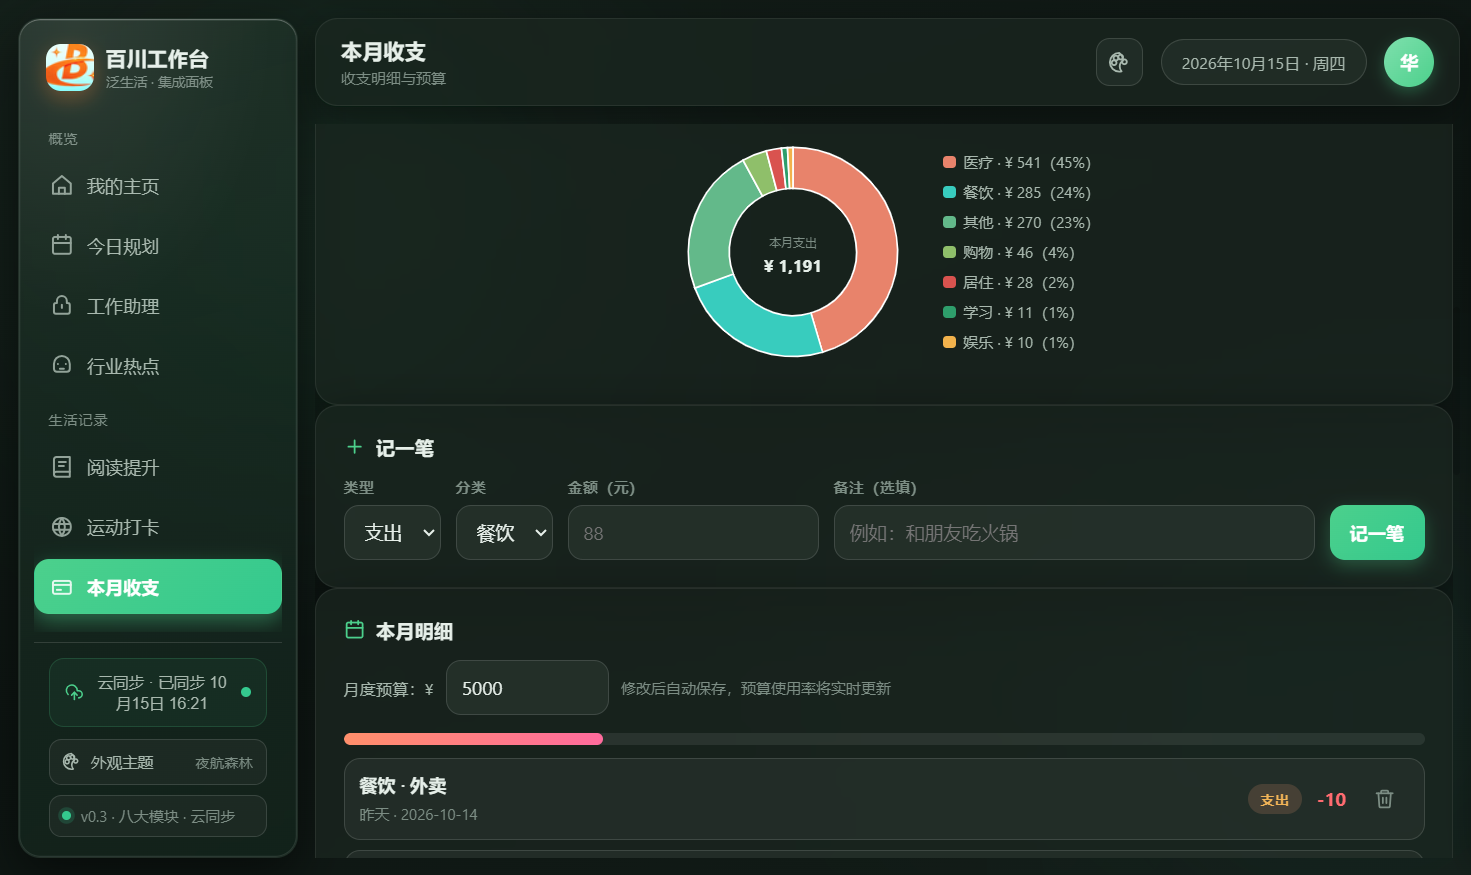Open 今日规划 in sidebar
The height and width of the screenshot is (875, 1471).
point(158,246)
